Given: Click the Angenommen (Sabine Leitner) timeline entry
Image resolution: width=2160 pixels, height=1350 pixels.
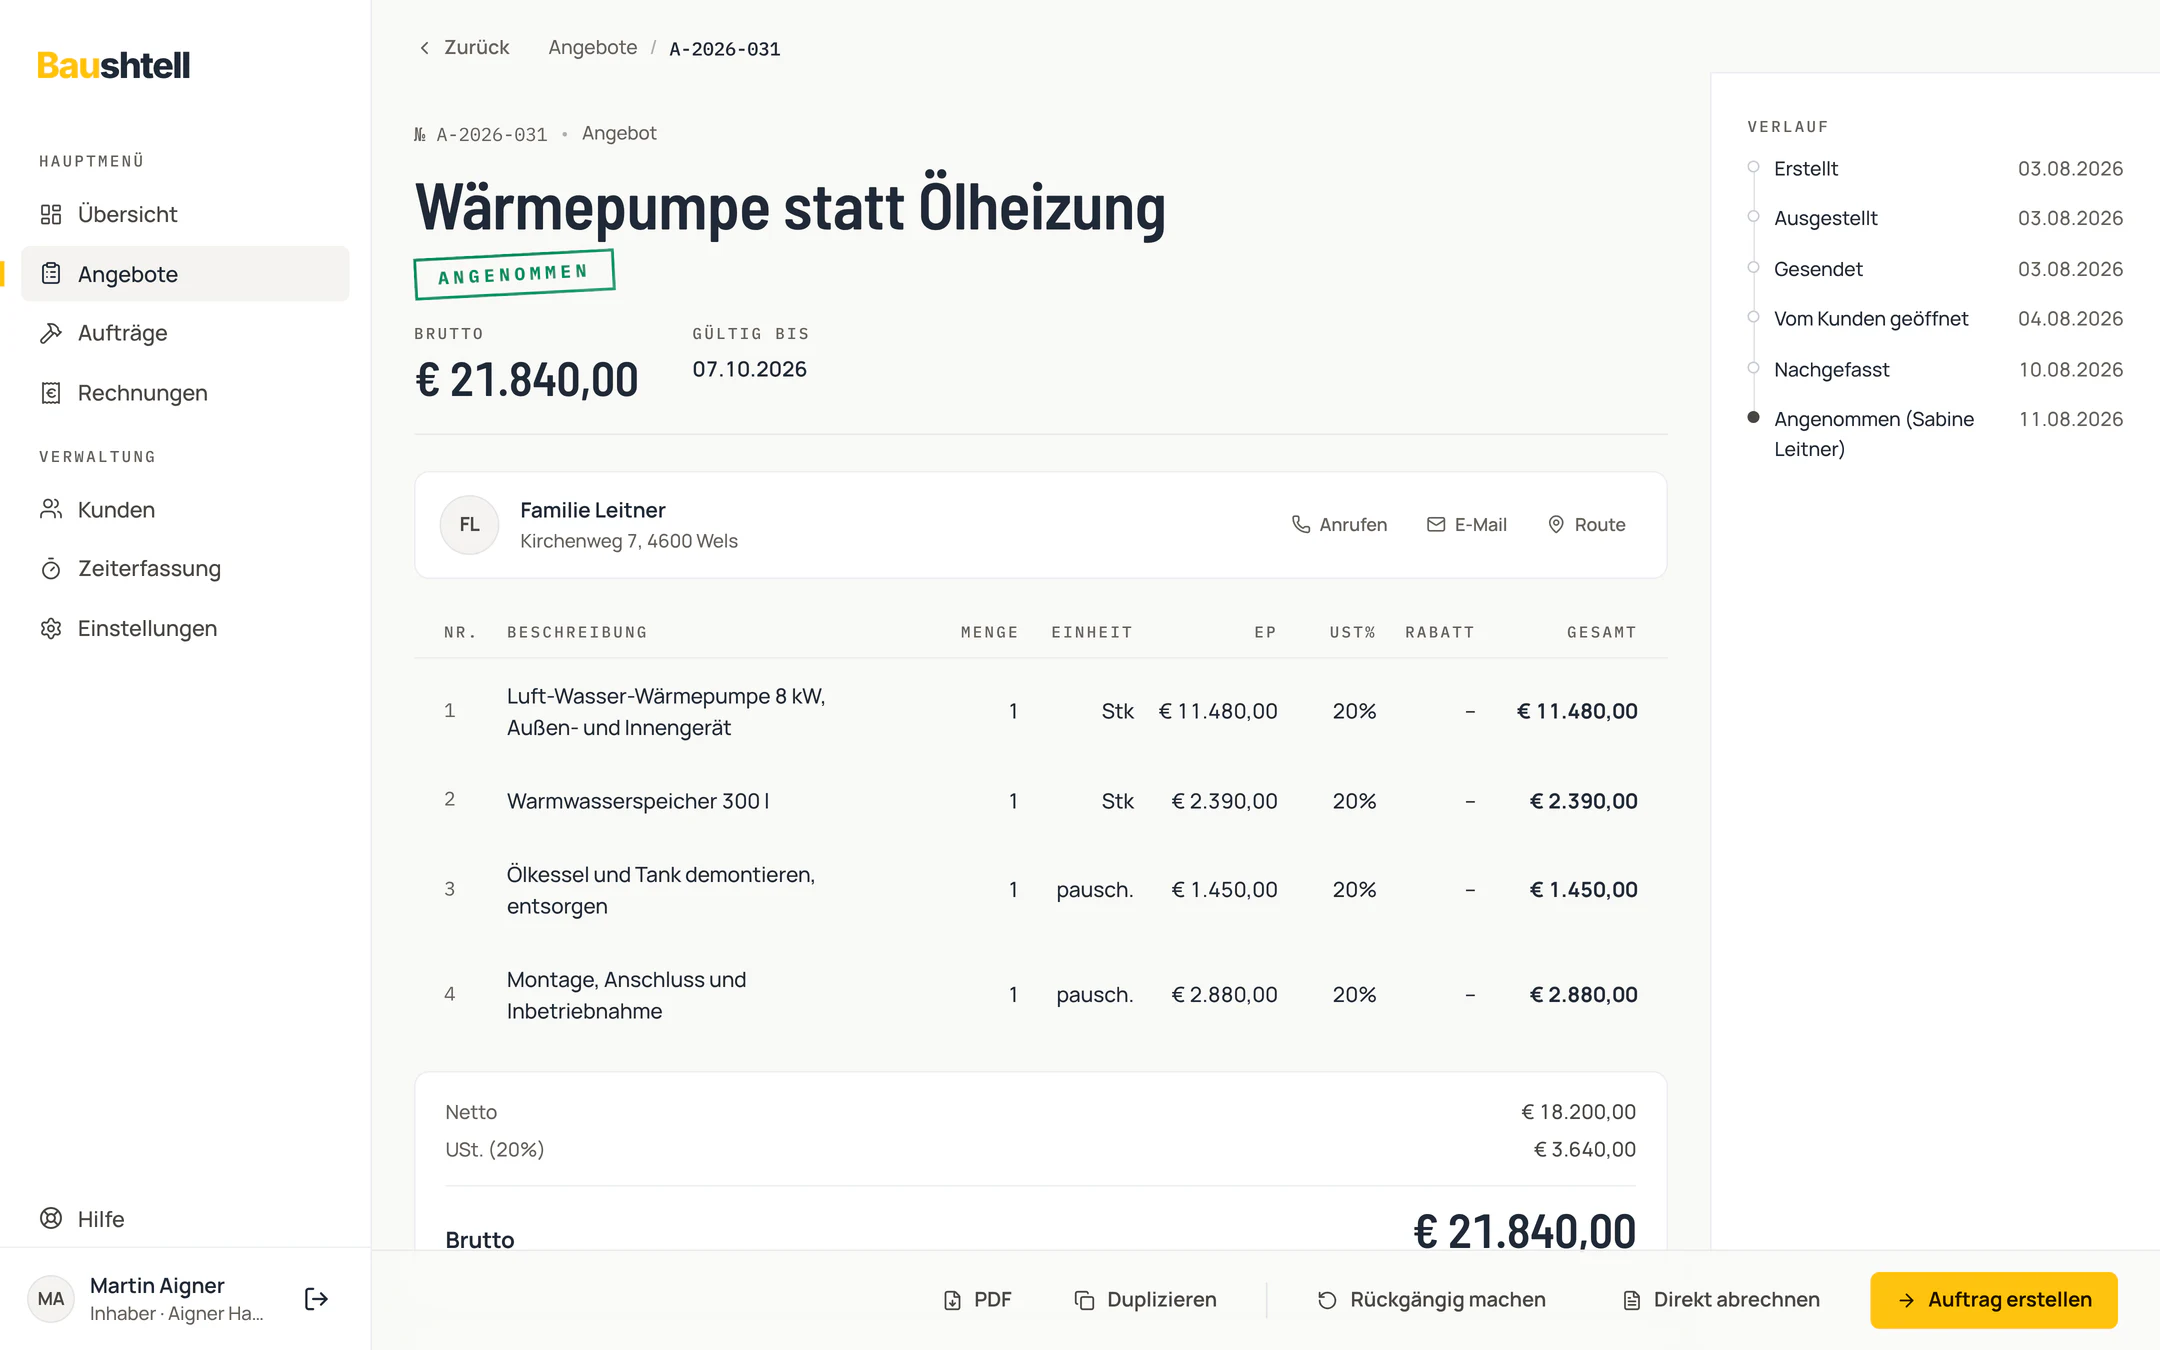Looking at the screenshot, I should (x=1874, y=434).
